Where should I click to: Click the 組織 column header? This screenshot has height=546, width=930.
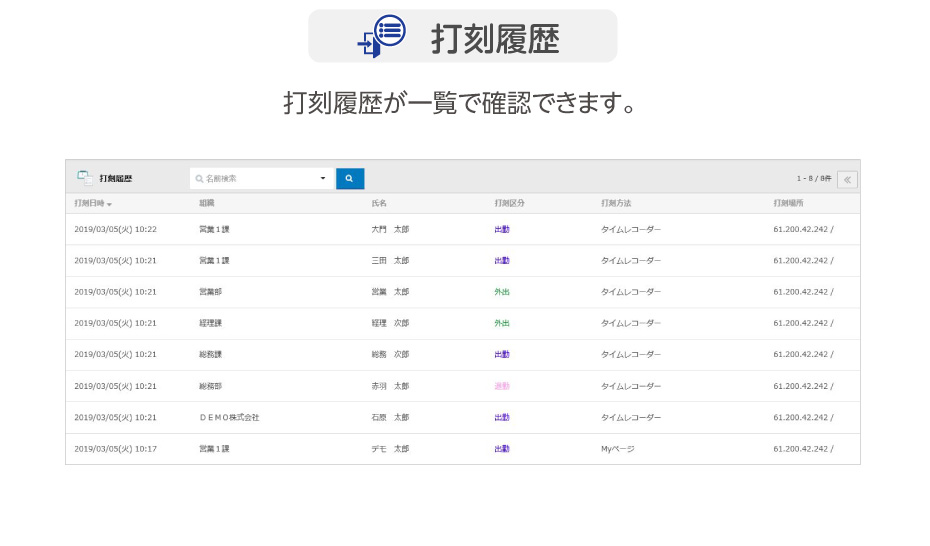coord(207,203)
